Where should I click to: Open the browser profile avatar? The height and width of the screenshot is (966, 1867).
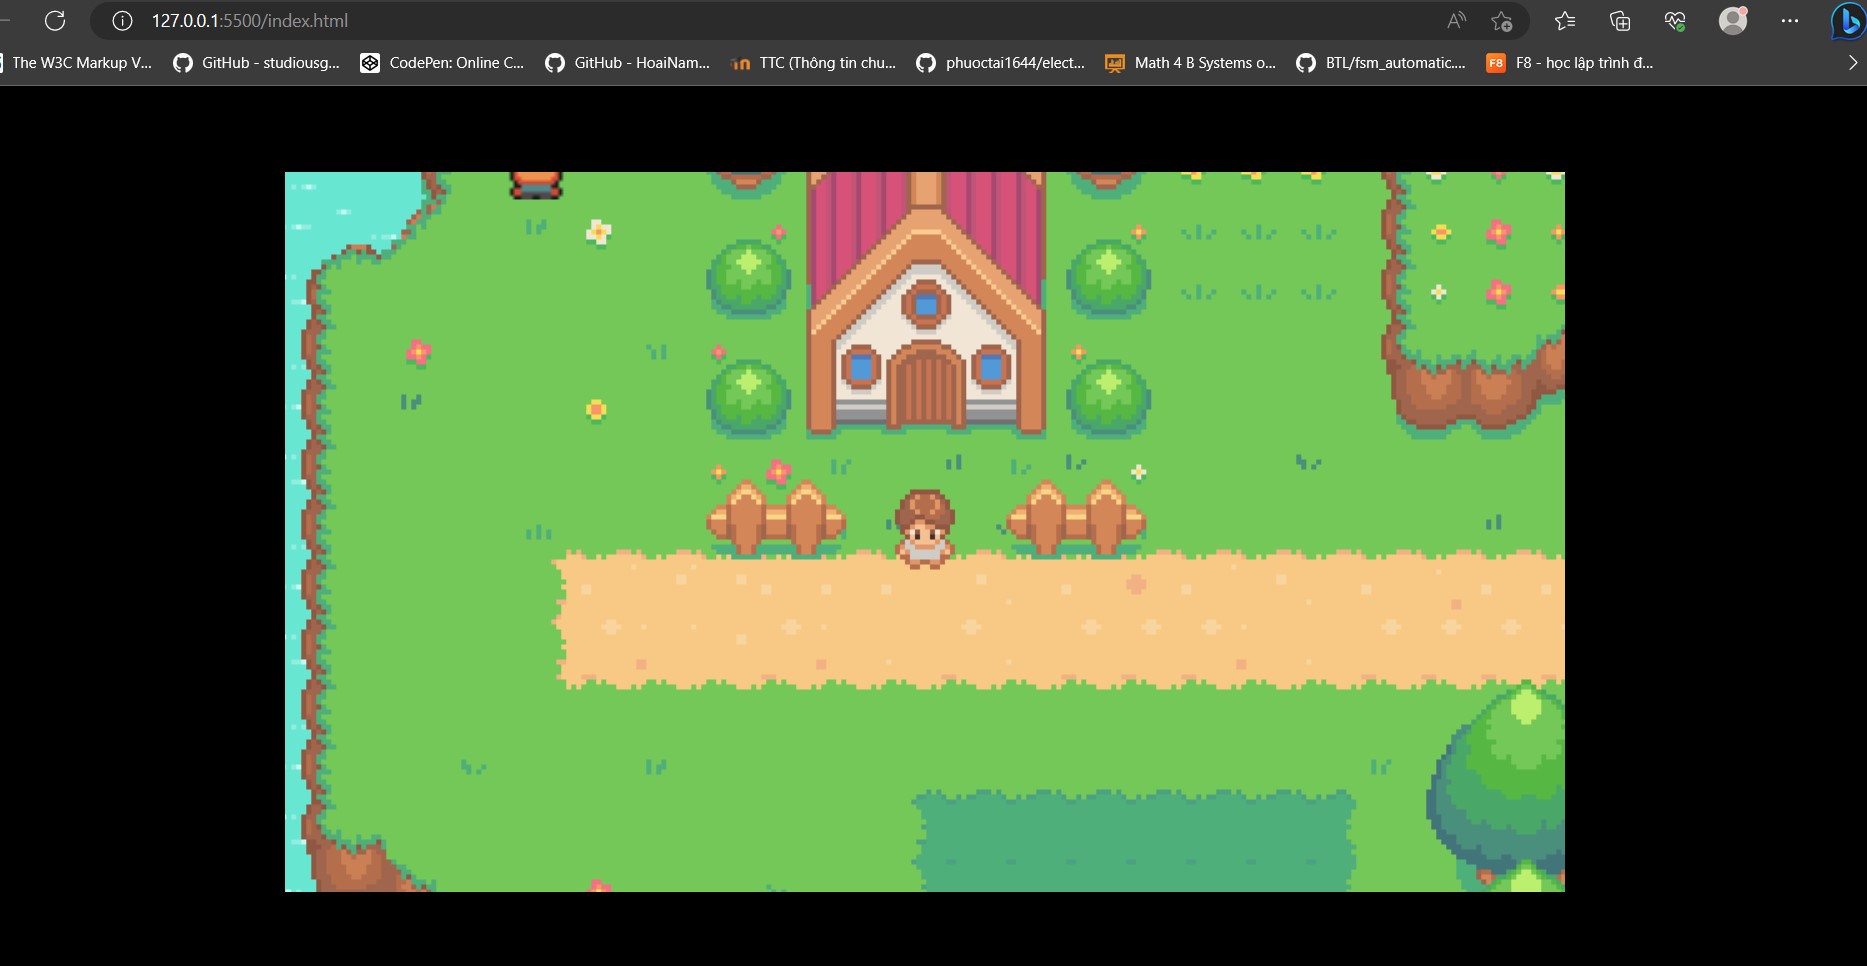[1733, 20]
